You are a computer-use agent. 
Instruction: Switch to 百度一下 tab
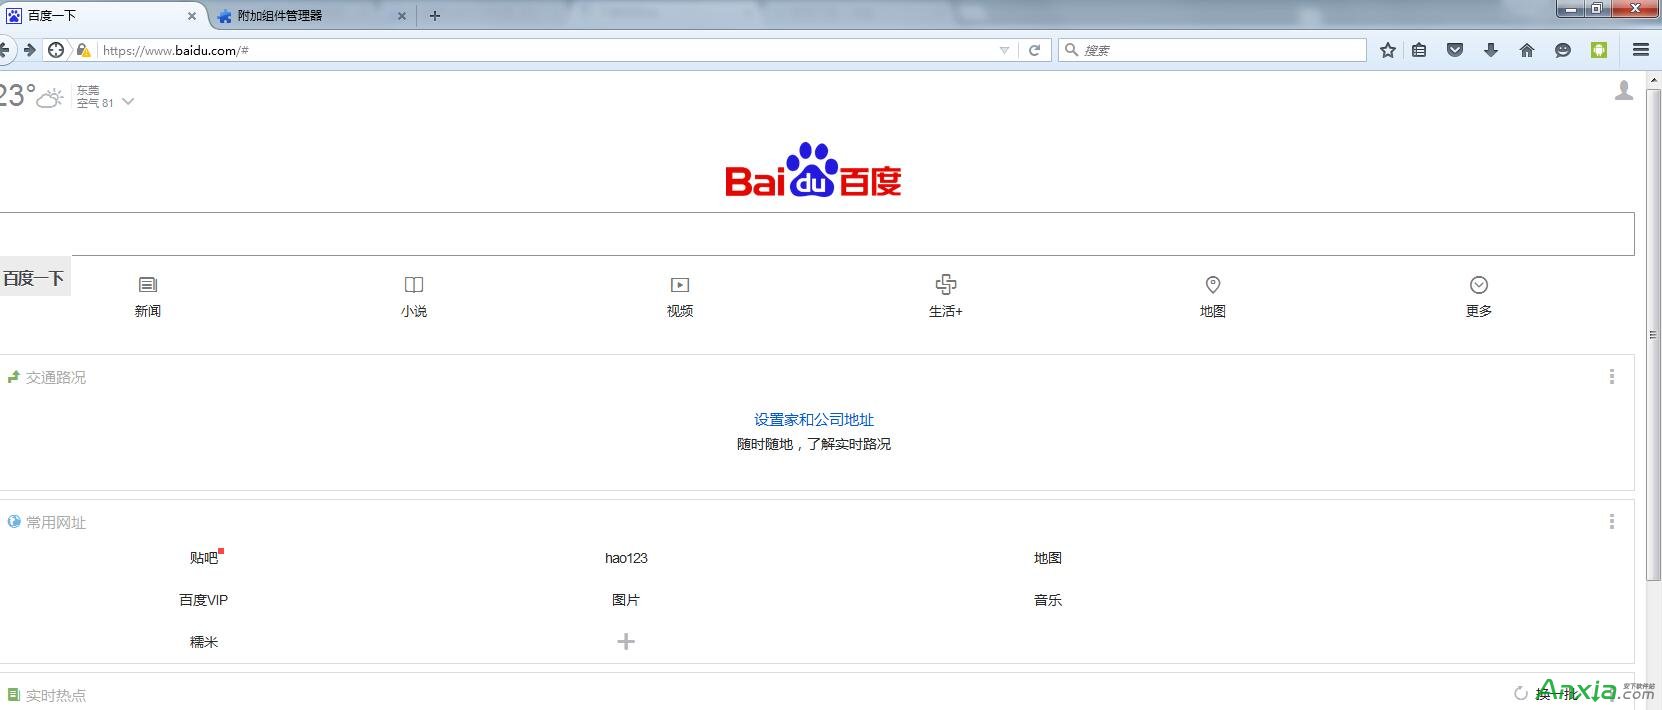[103, 16]
